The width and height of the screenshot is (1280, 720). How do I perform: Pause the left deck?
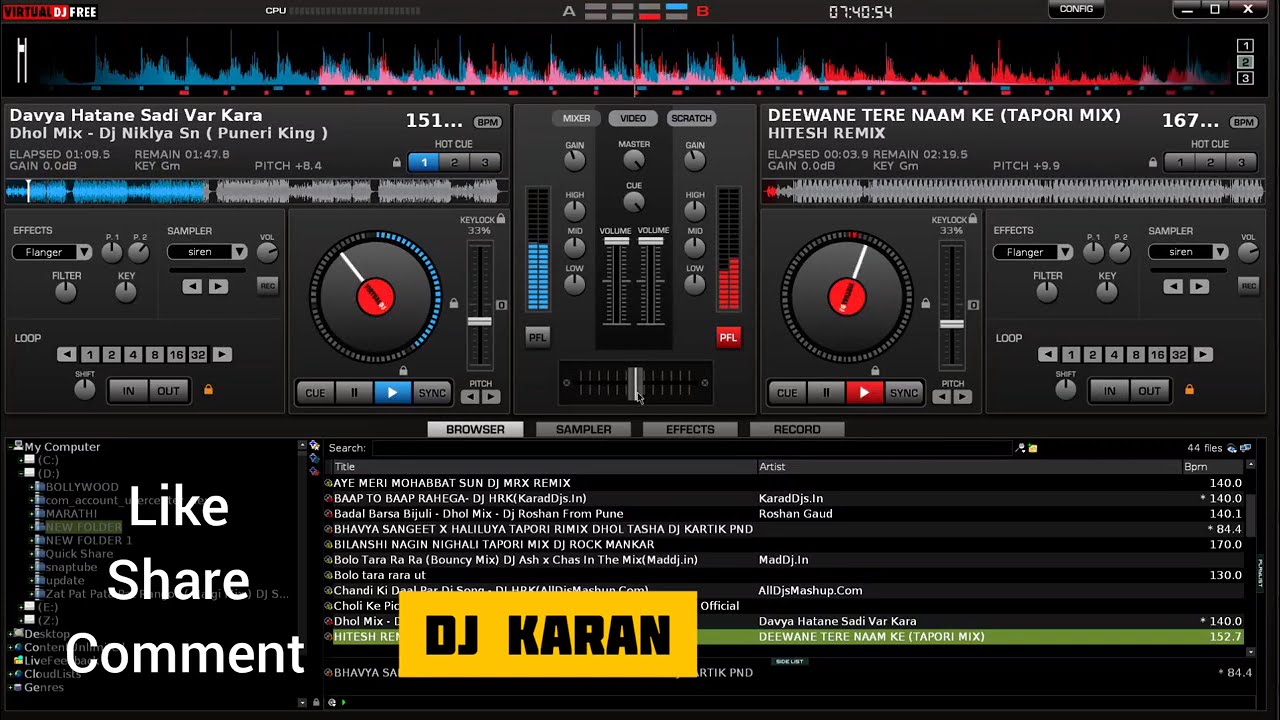pos(354,393)
